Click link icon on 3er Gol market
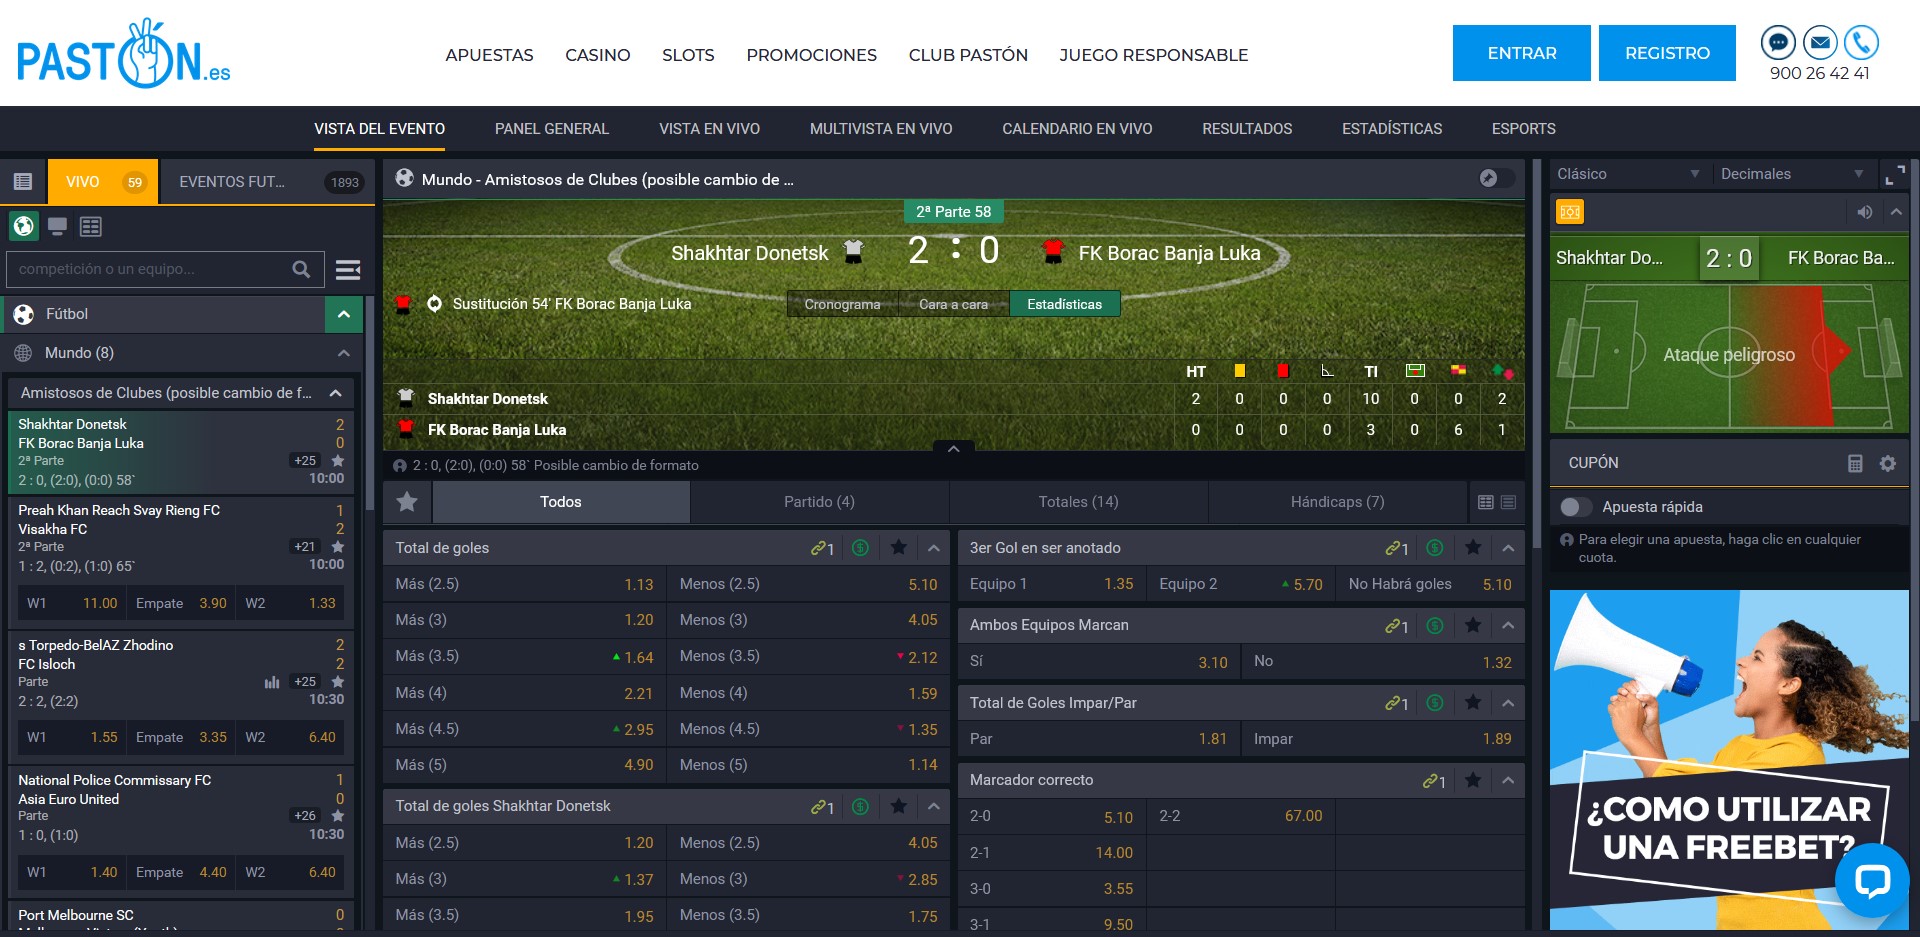The image size is (1920, 937). click(1397, 548)
